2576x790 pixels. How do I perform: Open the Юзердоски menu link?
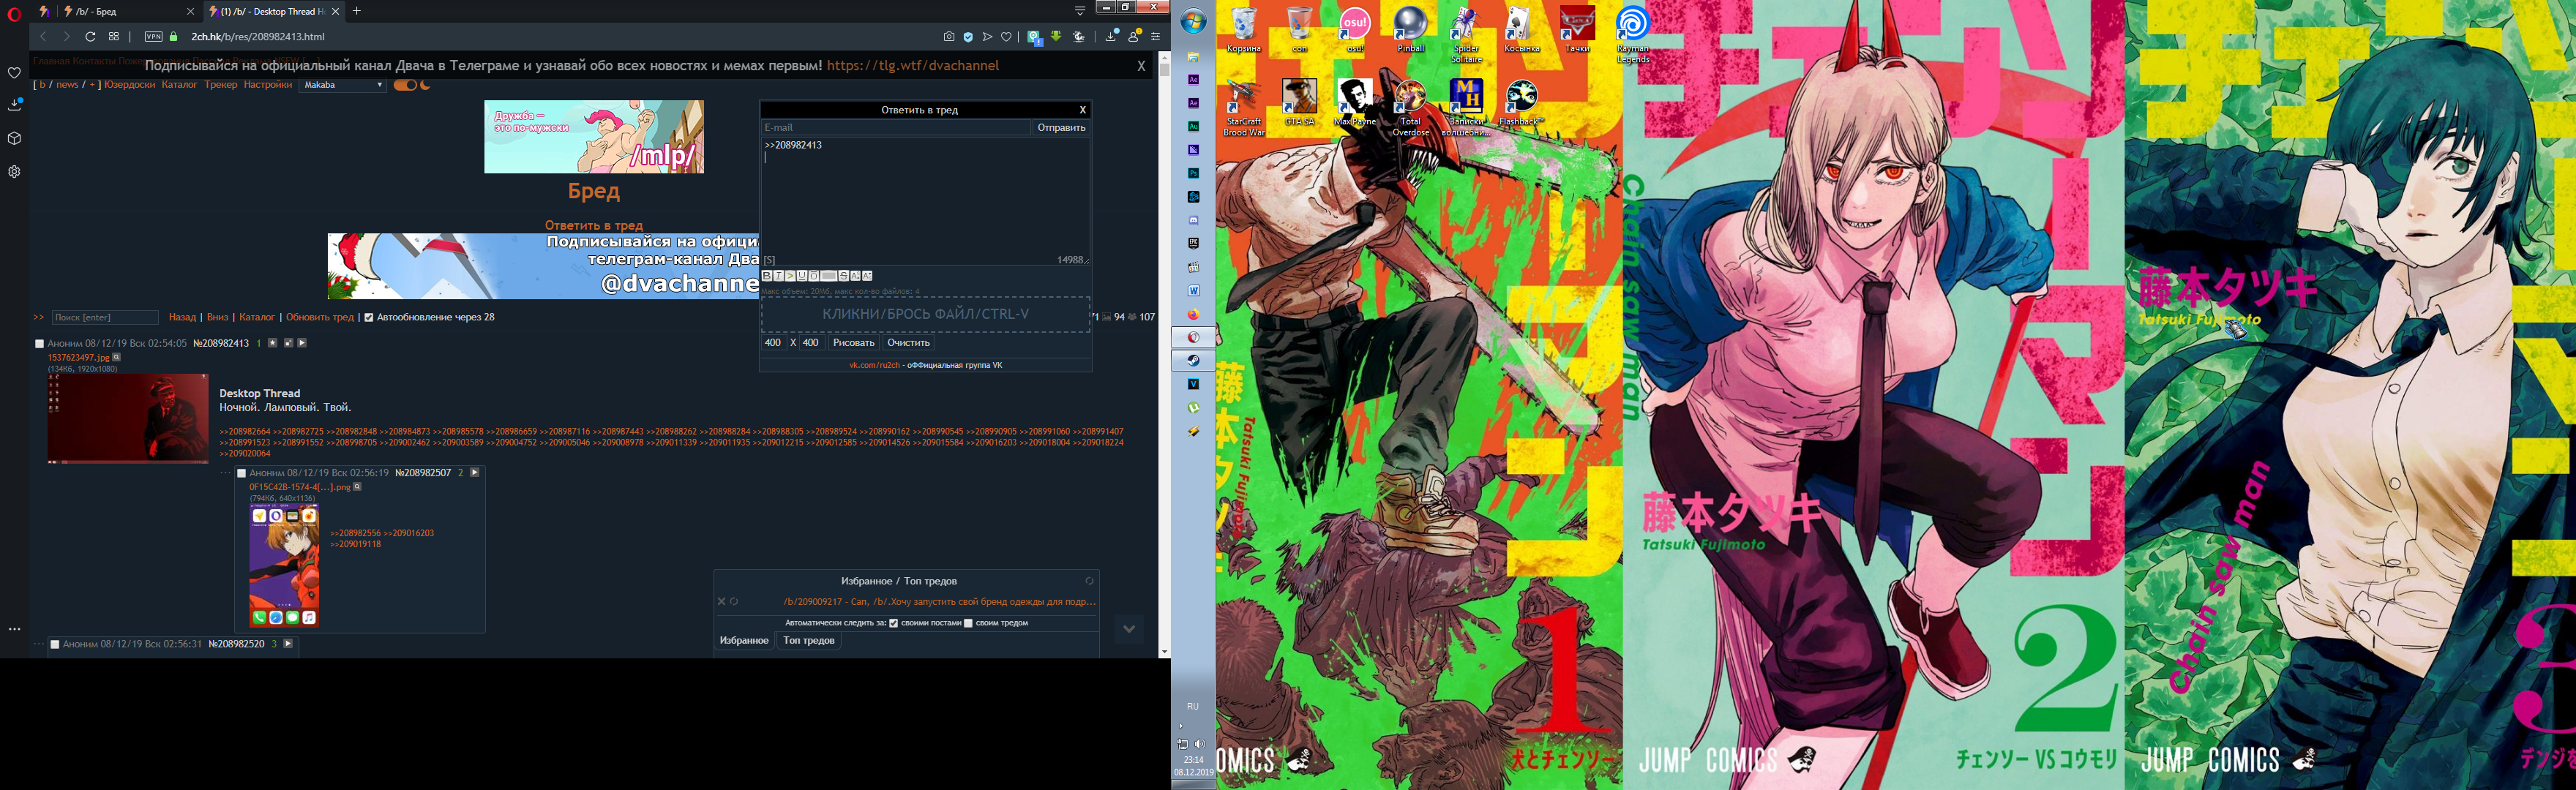click(130, 85)
